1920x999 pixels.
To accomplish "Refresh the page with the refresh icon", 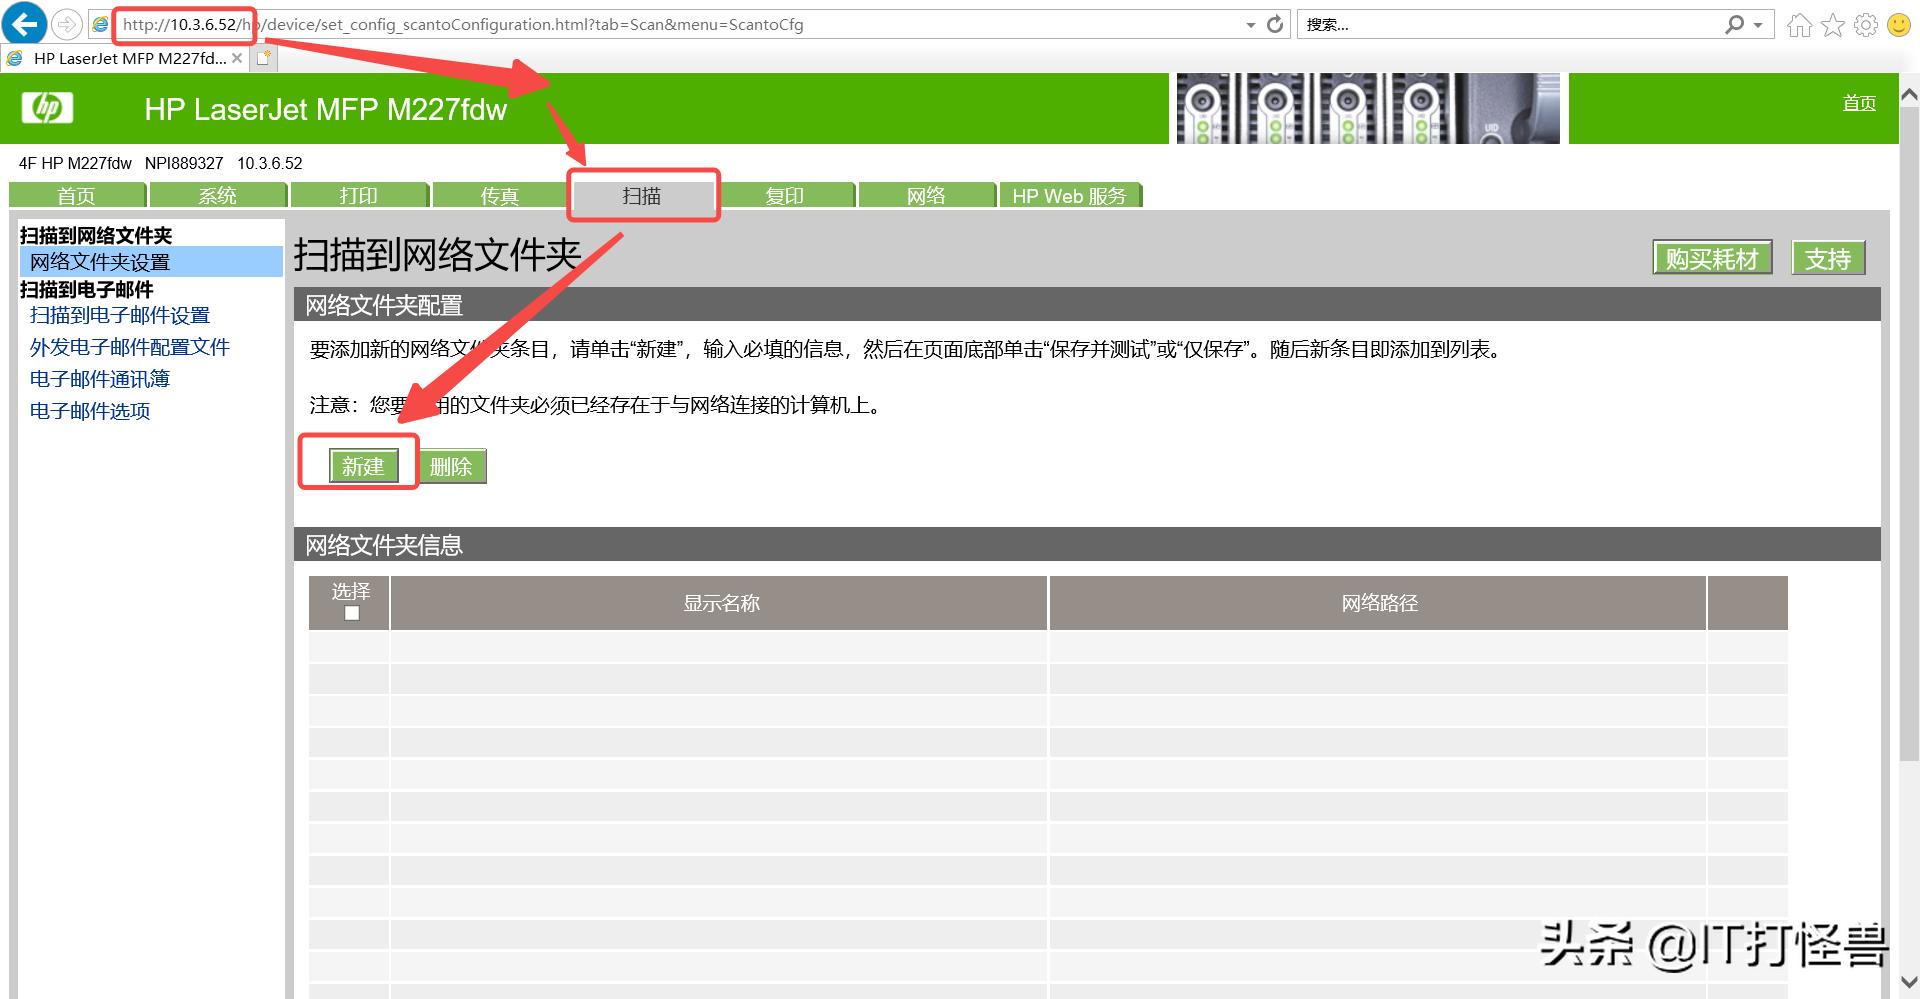I will [x=1274, y=23].
